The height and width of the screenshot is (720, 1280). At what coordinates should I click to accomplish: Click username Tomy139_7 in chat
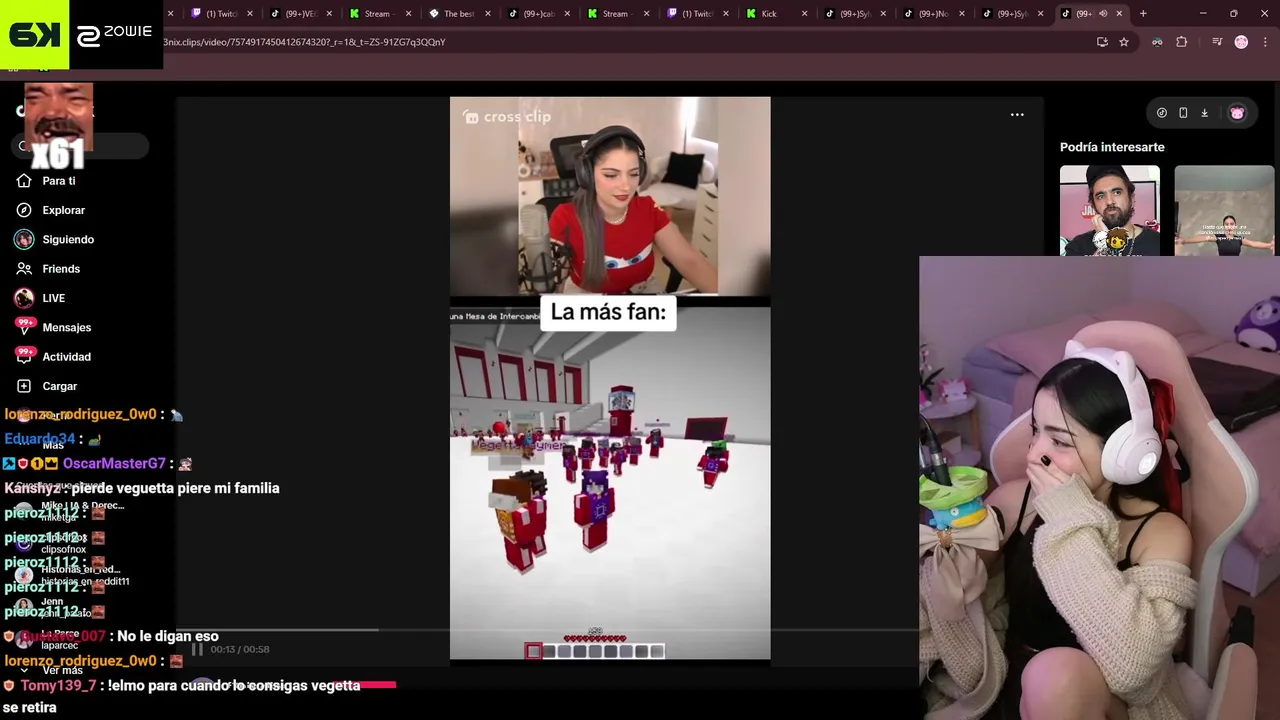[x=58, y=686]
